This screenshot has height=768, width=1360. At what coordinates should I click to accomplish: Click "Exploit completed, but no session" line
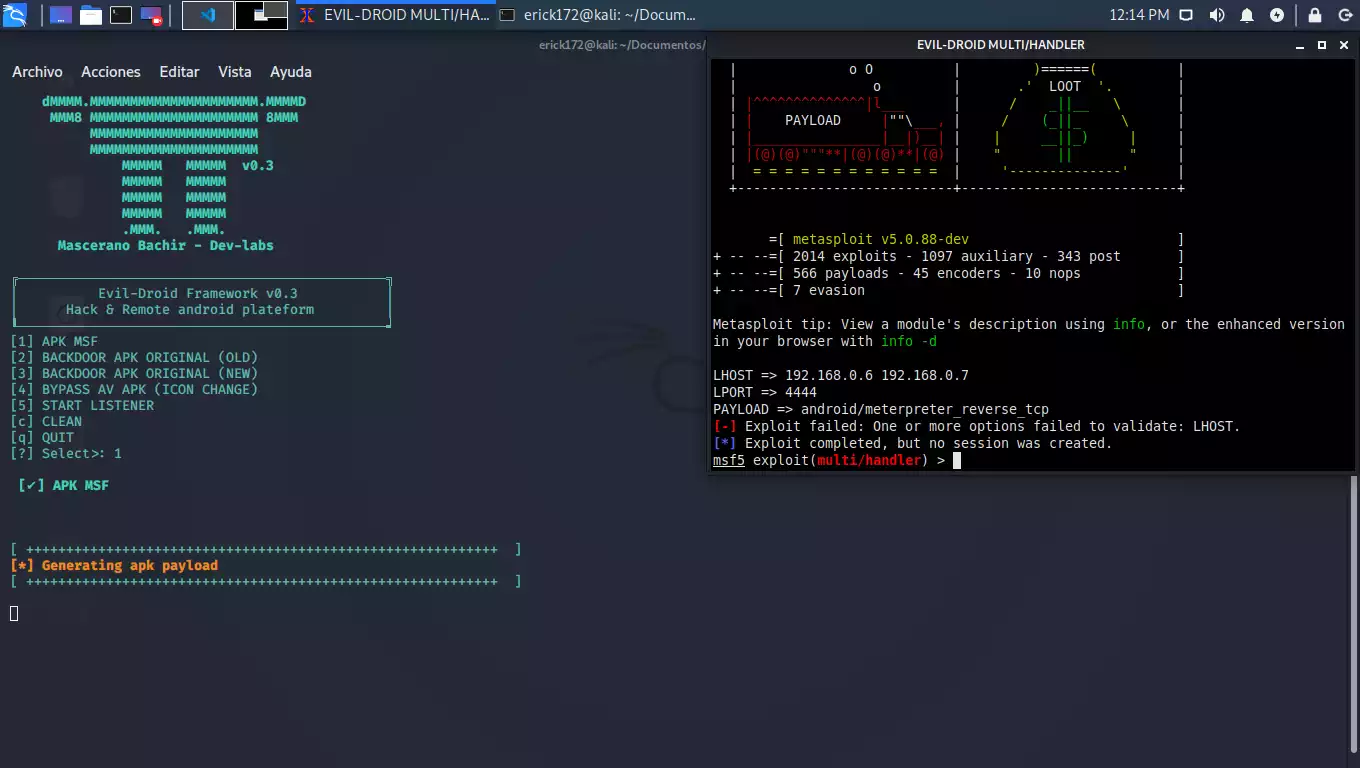913,443
